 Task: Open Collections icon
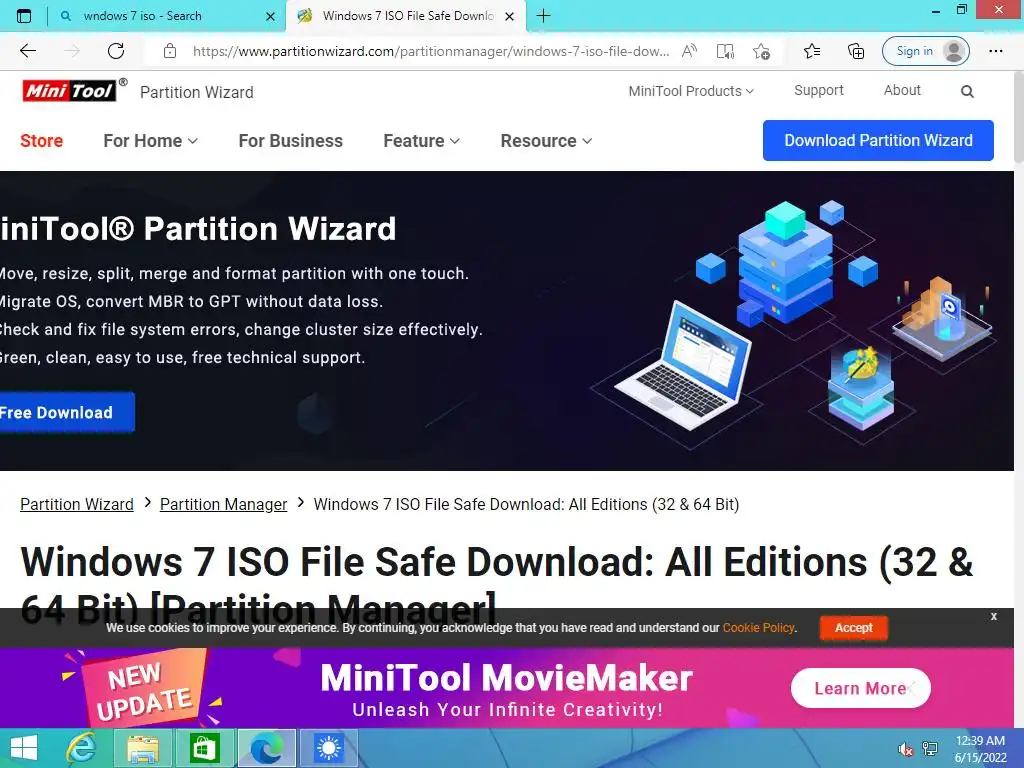point(856,51)
